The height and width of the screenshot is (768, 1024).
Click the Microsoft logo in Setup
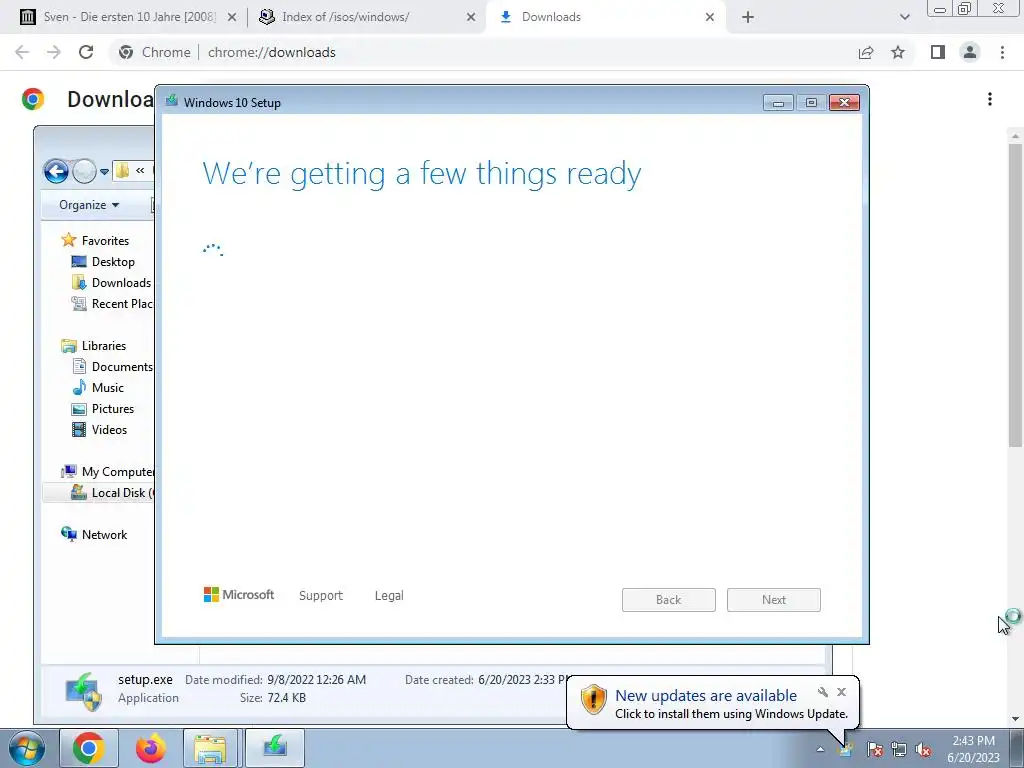[x=239, y=594]
